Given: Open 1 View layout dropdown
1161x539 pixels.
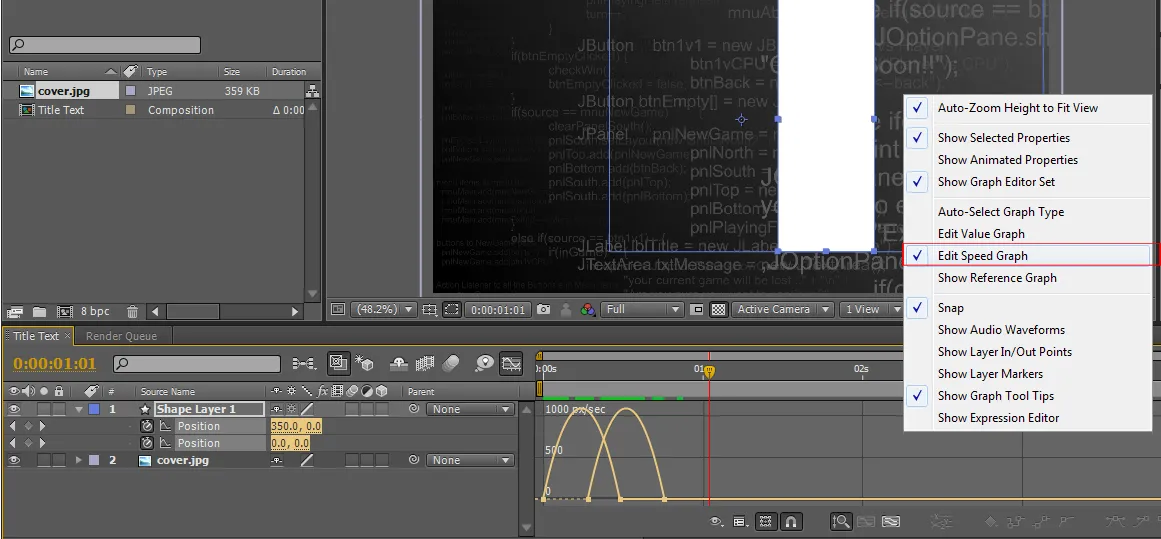Looking at the screenshot, I should 871,309.
